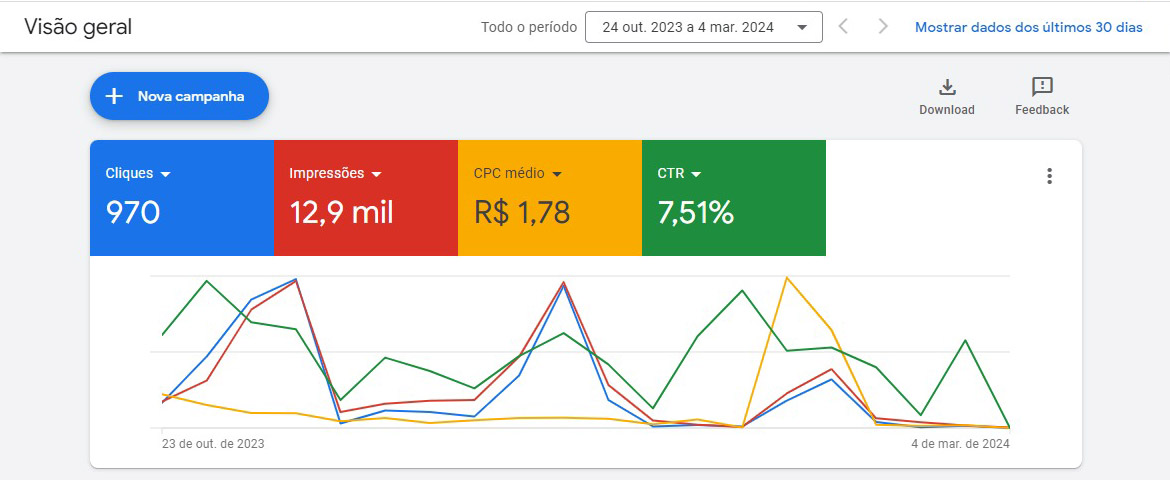
Task: Click the Mostrar dados dos últimos 30 dias link
Action: point(1028,27)
